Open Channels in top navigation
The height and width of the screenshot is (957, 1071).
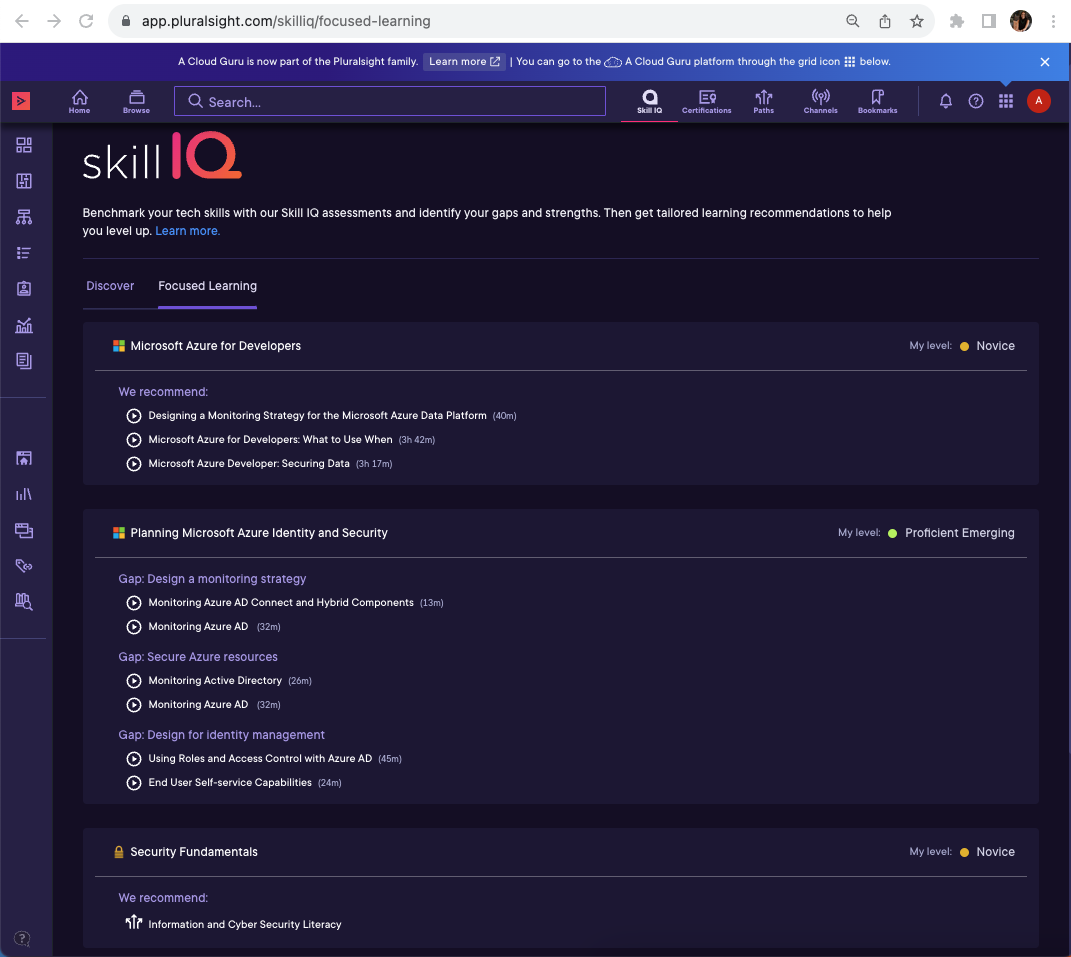[x=820, y=102]
